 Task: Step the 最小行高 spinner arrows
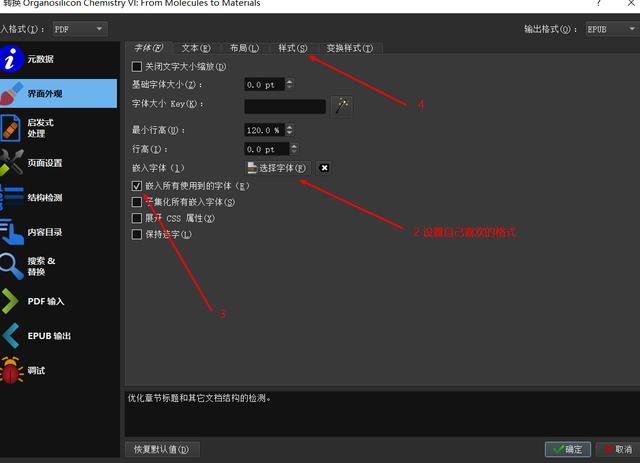pyautogui.click(x=289, y=130)
